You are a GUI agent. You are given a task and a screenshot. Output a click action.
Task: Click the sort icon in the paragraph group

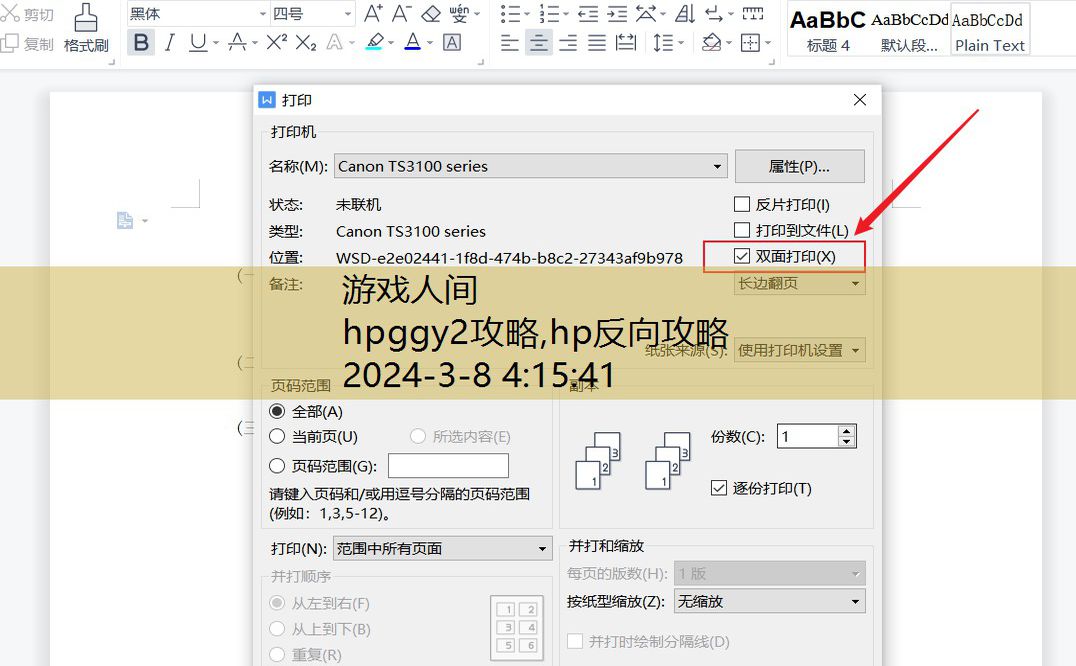coord(684,13)
